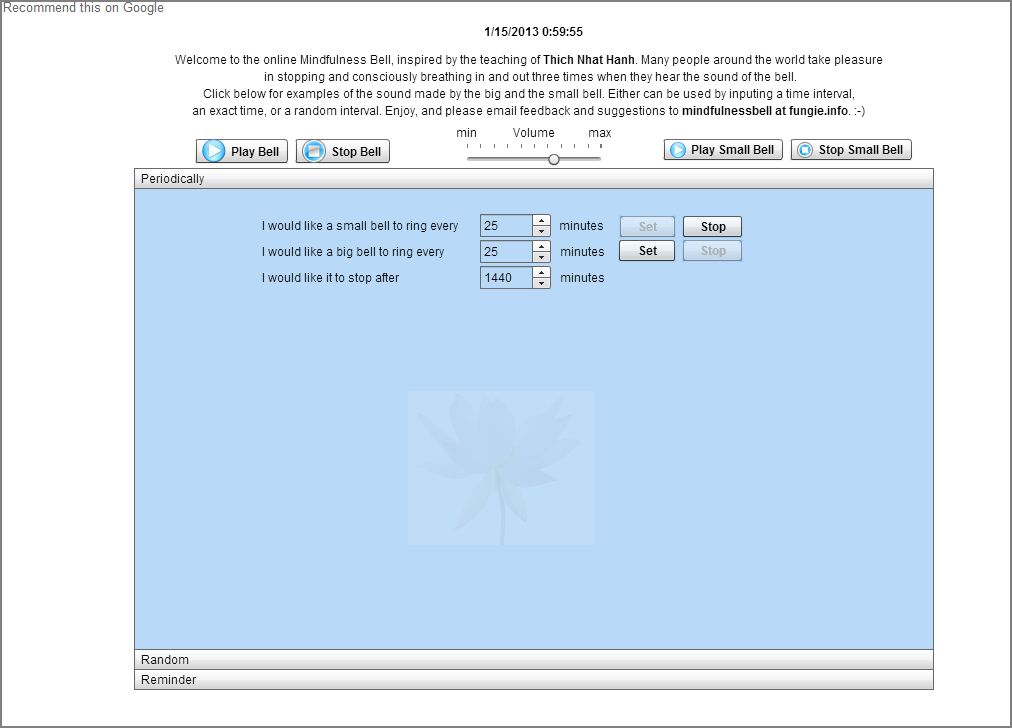
Task: Click the stop after 1440 minutes field
Action: [506, 278]
